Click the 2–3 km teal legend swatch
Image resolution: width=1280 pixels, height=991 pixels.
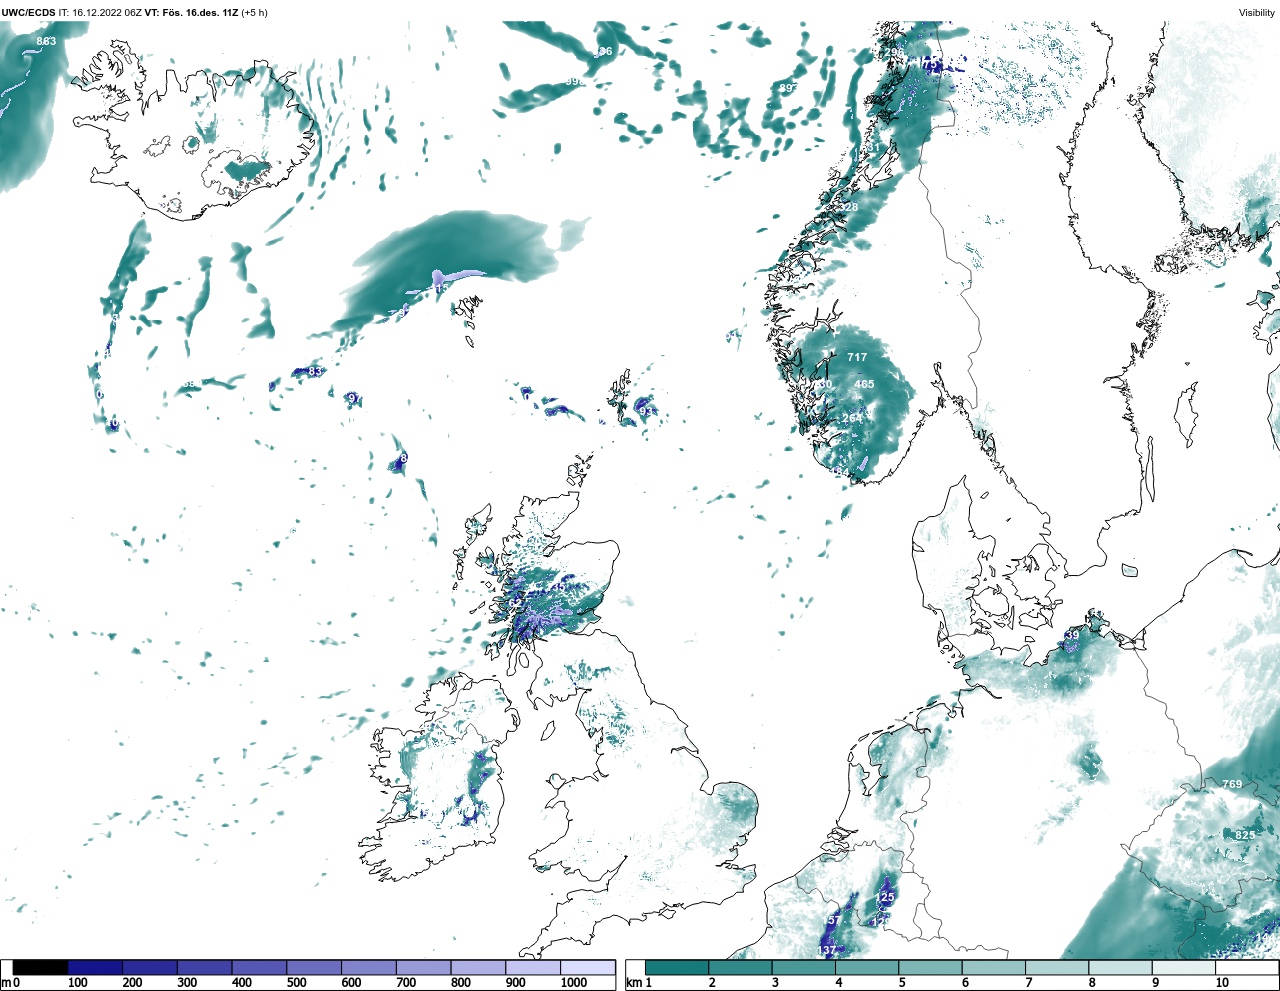click(x=740, y=967)
